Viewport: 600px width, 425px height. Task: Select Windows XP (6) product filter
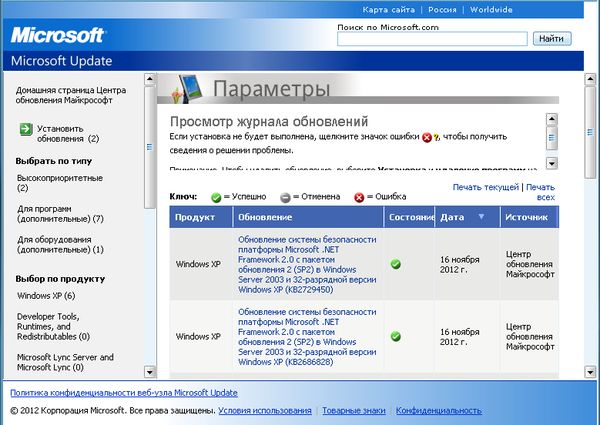(46, 296)
